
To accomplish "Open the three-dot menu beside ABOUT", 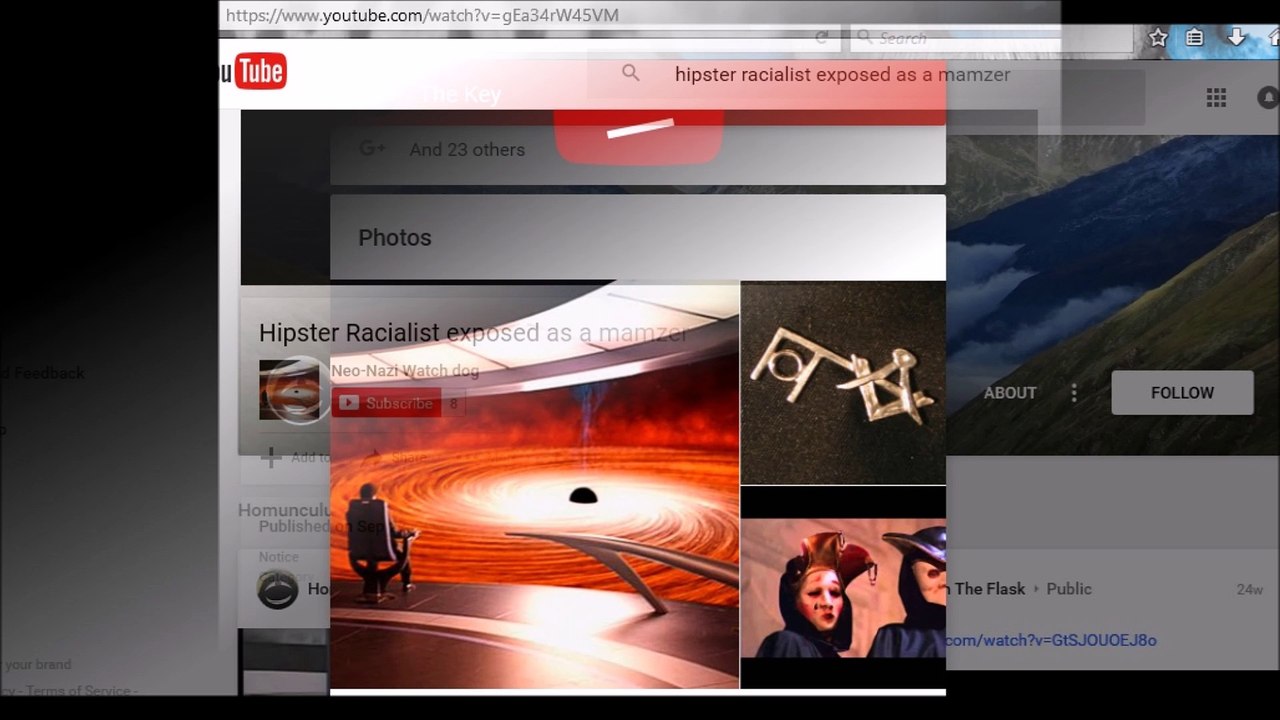I will pyautogui.click(x=1074, y=393).
